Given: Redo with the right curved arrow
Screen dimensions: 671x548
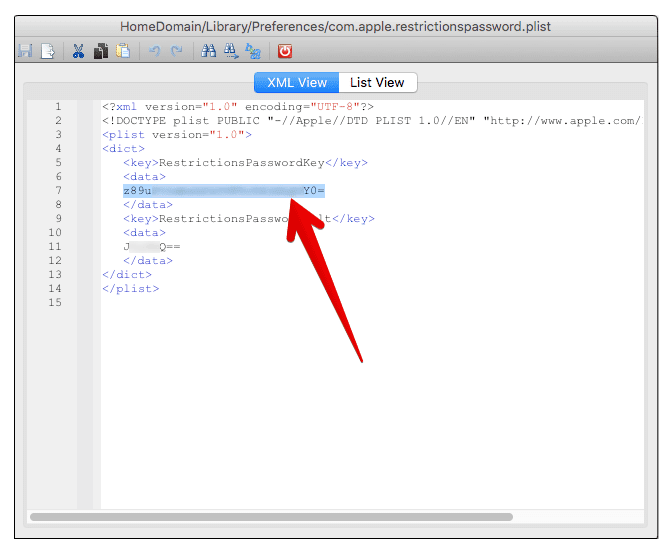Looking at the screenshot, I should click(176, 51).
